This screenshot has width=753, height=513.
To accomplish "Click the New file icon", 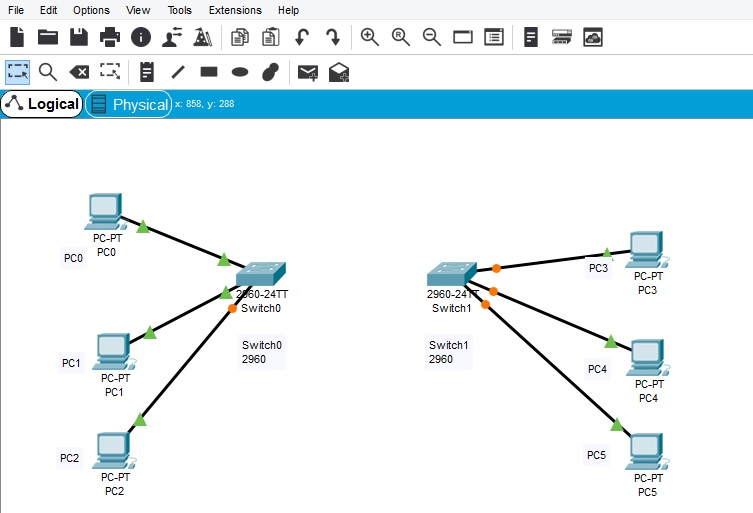I will (17, 37).
